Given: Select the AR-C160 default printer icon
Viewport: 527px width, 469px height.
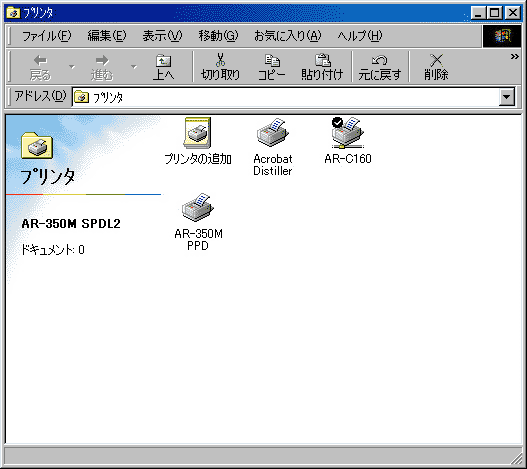Looking at the screenshot, I should tap(348, 133).
